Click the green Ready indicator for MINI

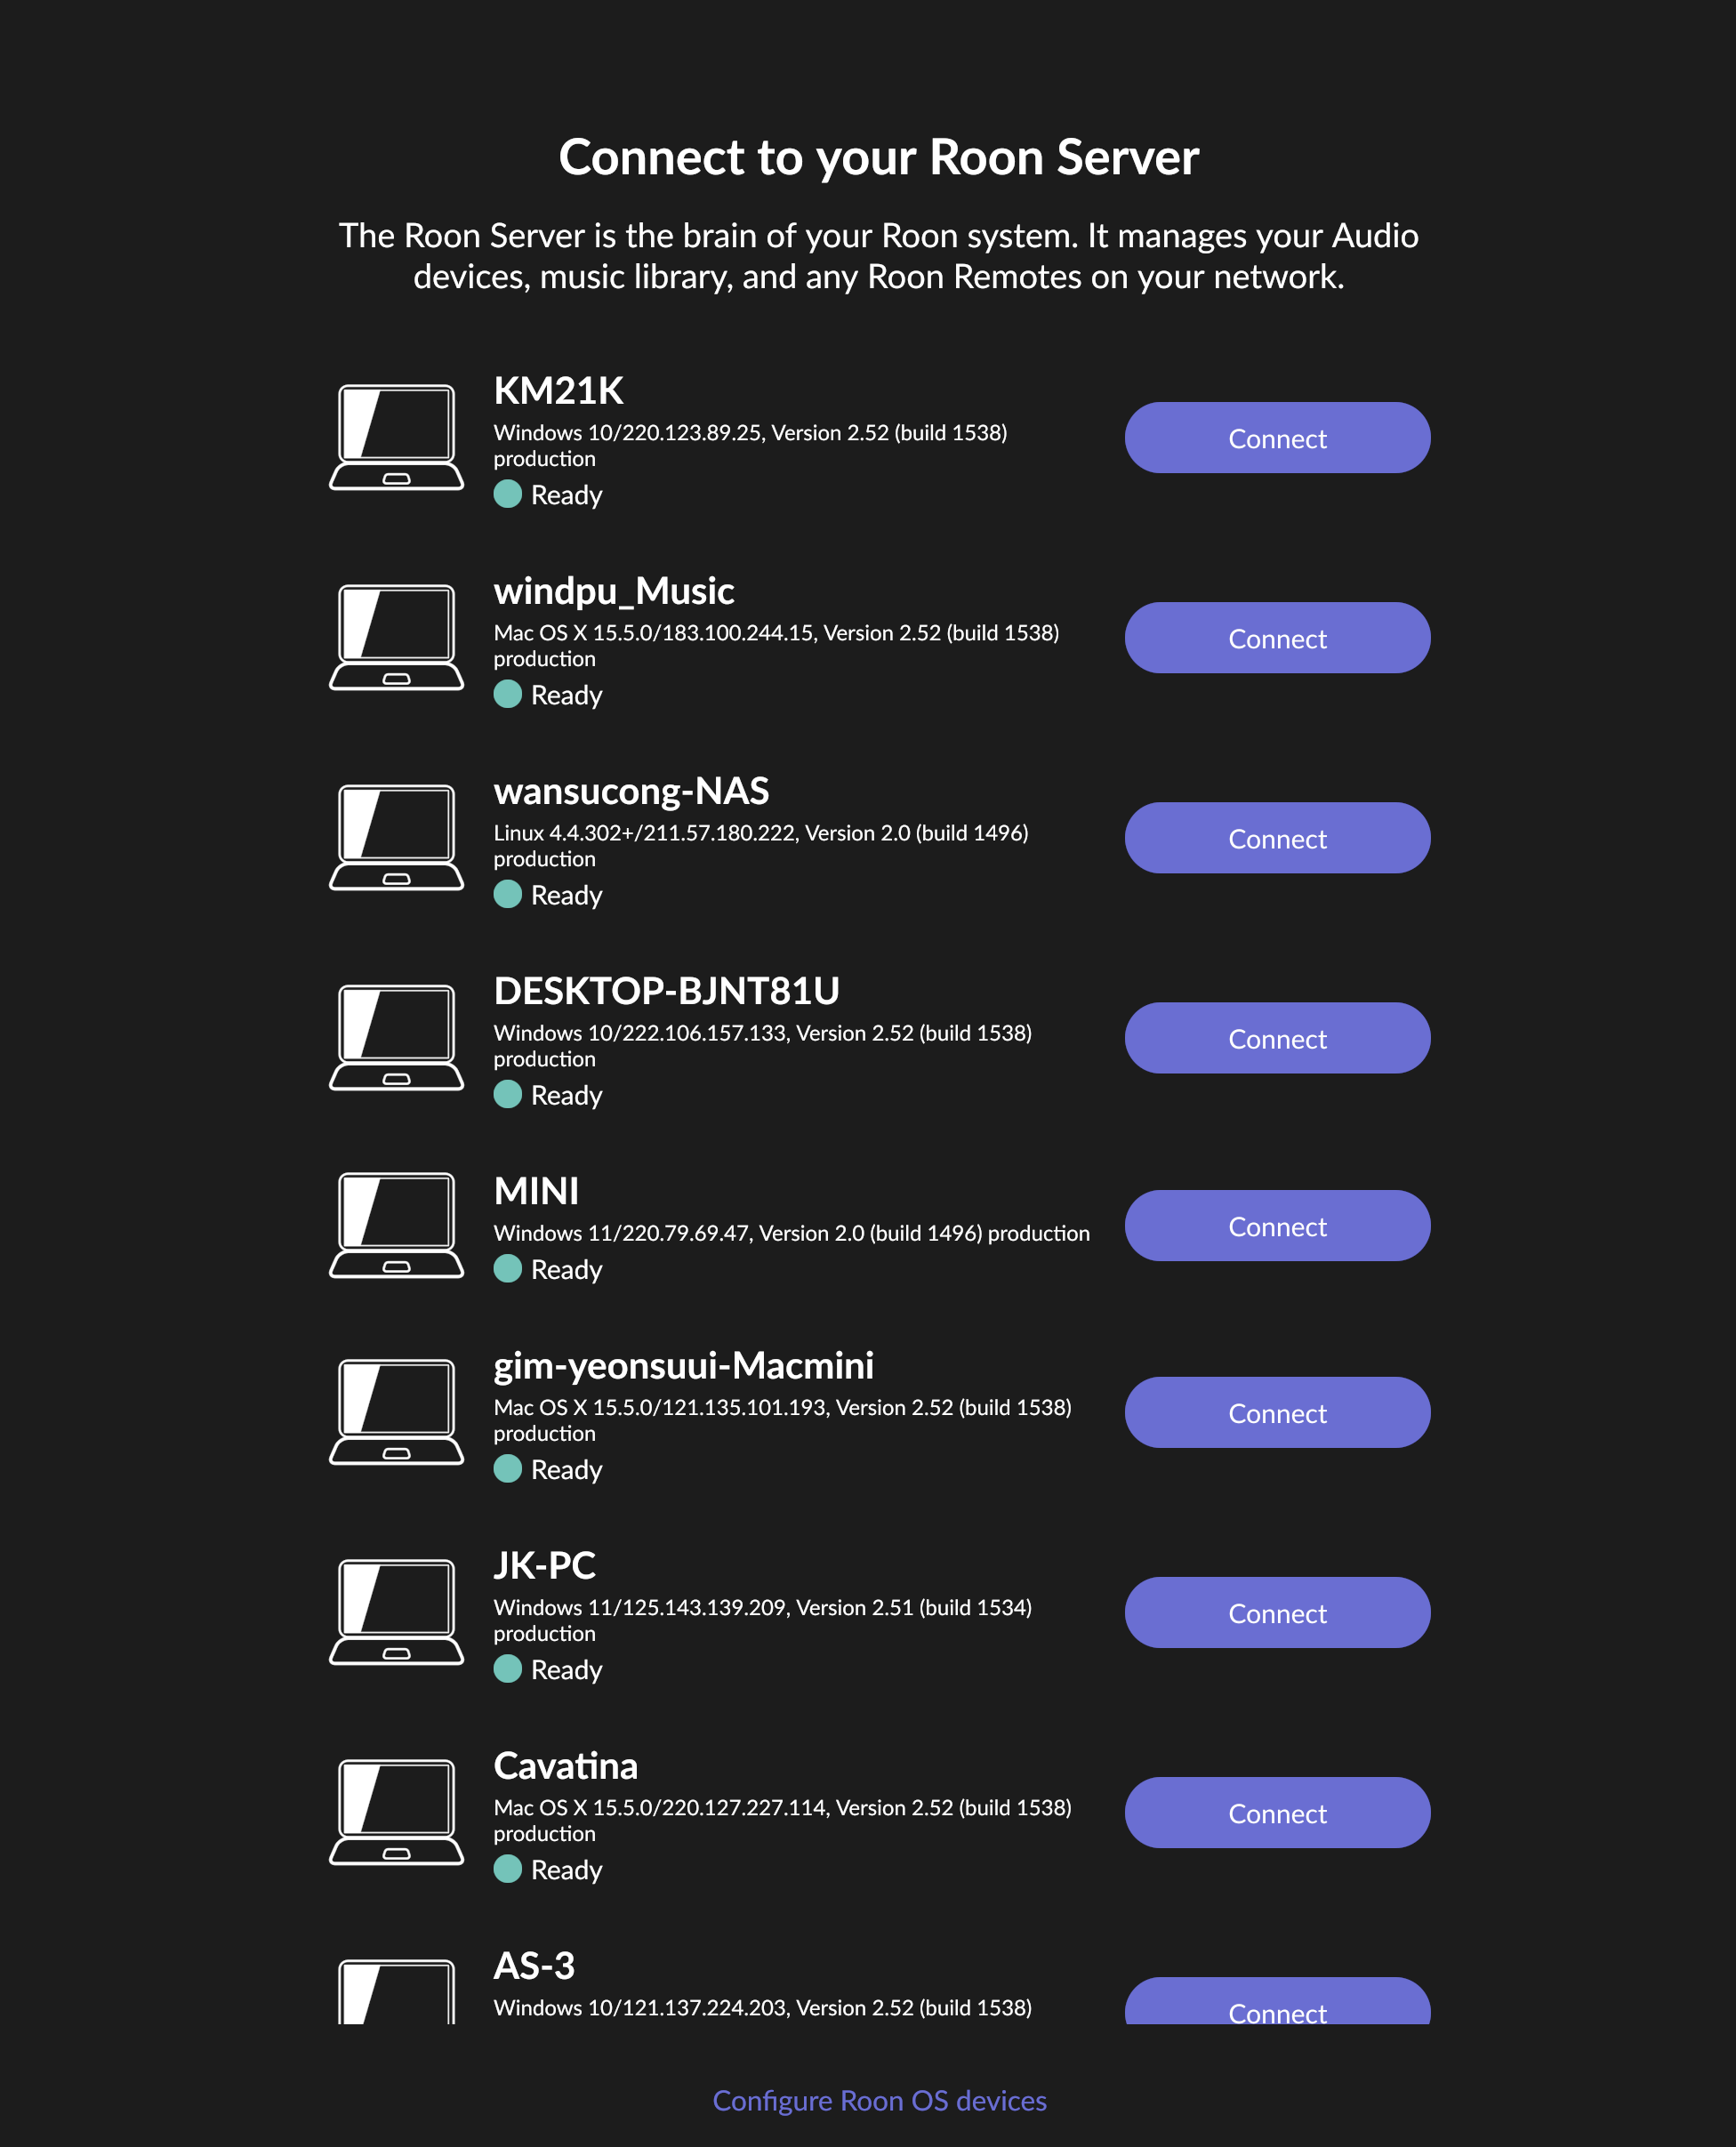[x=508, y=1269]
